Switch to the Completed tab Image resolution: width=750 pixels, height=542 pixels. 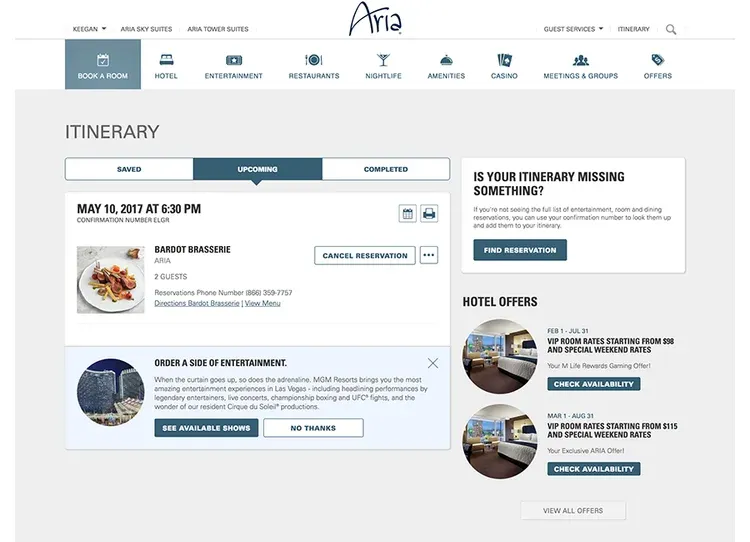pos(386,169)
